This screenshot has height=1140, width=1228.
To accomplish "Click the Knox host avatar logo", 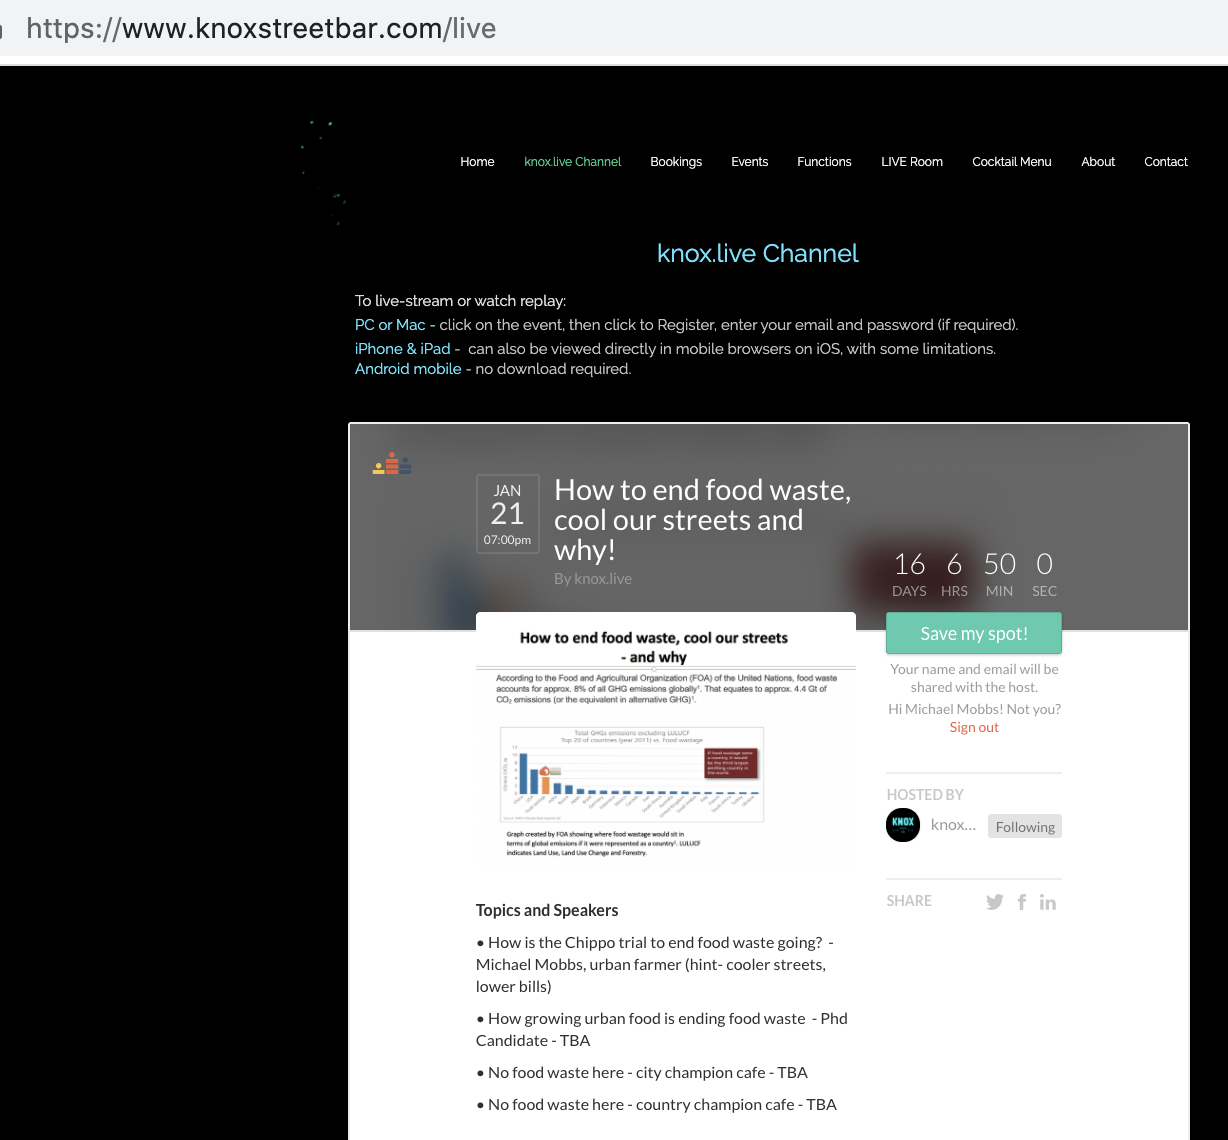I will [903, 825].
